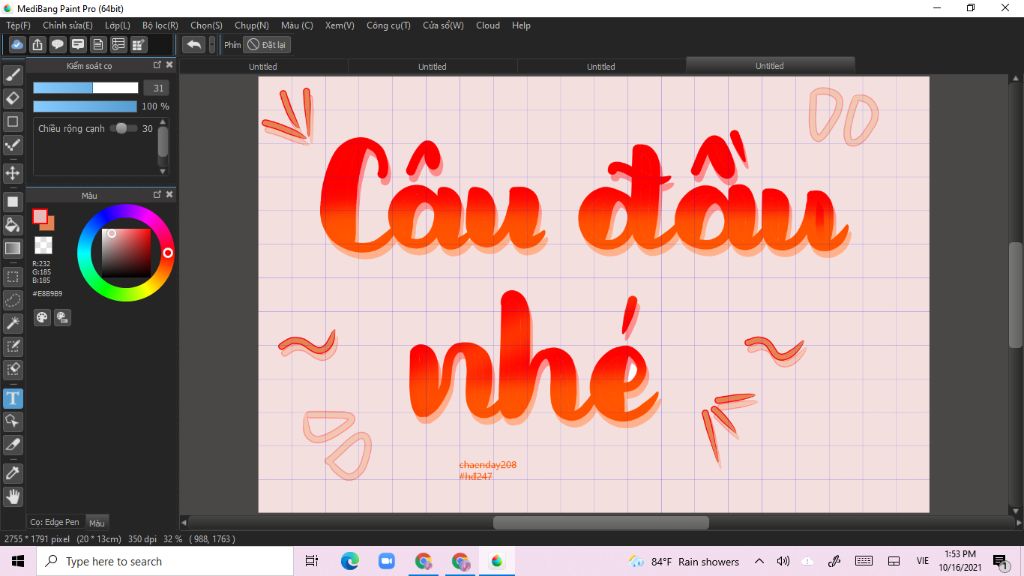Open the color palette icon
1024x576 pixels.
(x=42, y=317)
